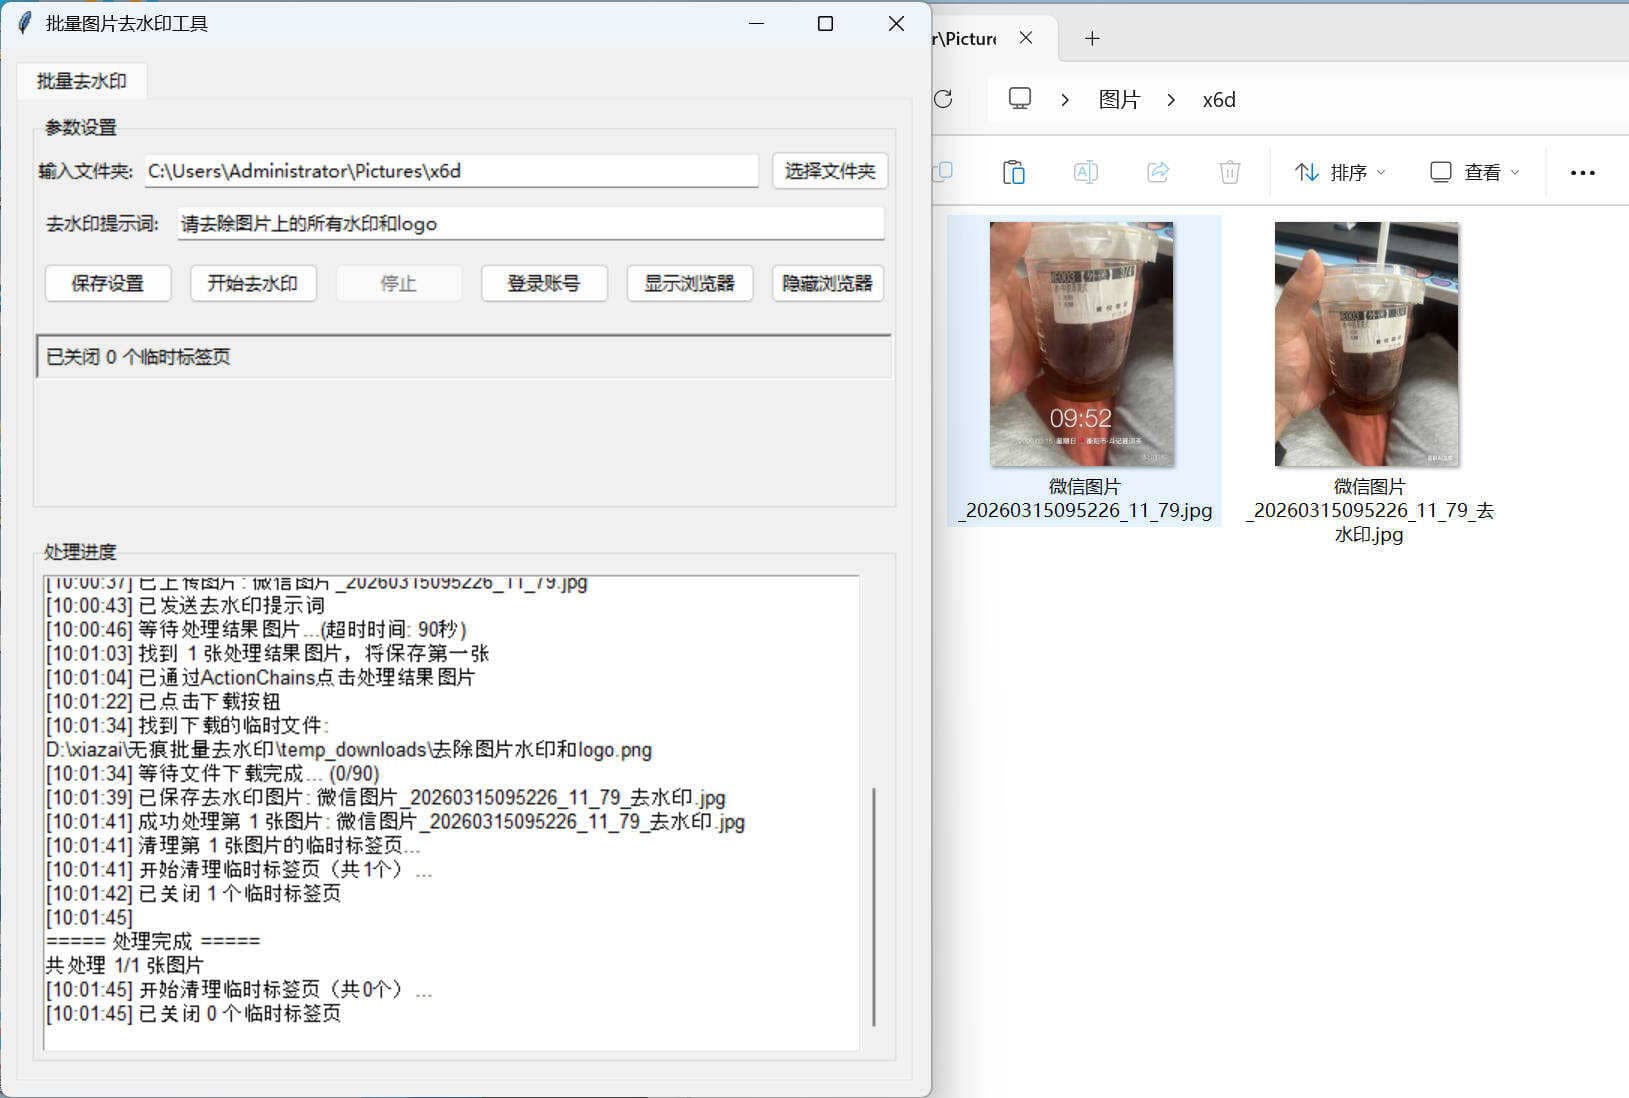Click the Rename icon in Explorer toolbar

1085,171
